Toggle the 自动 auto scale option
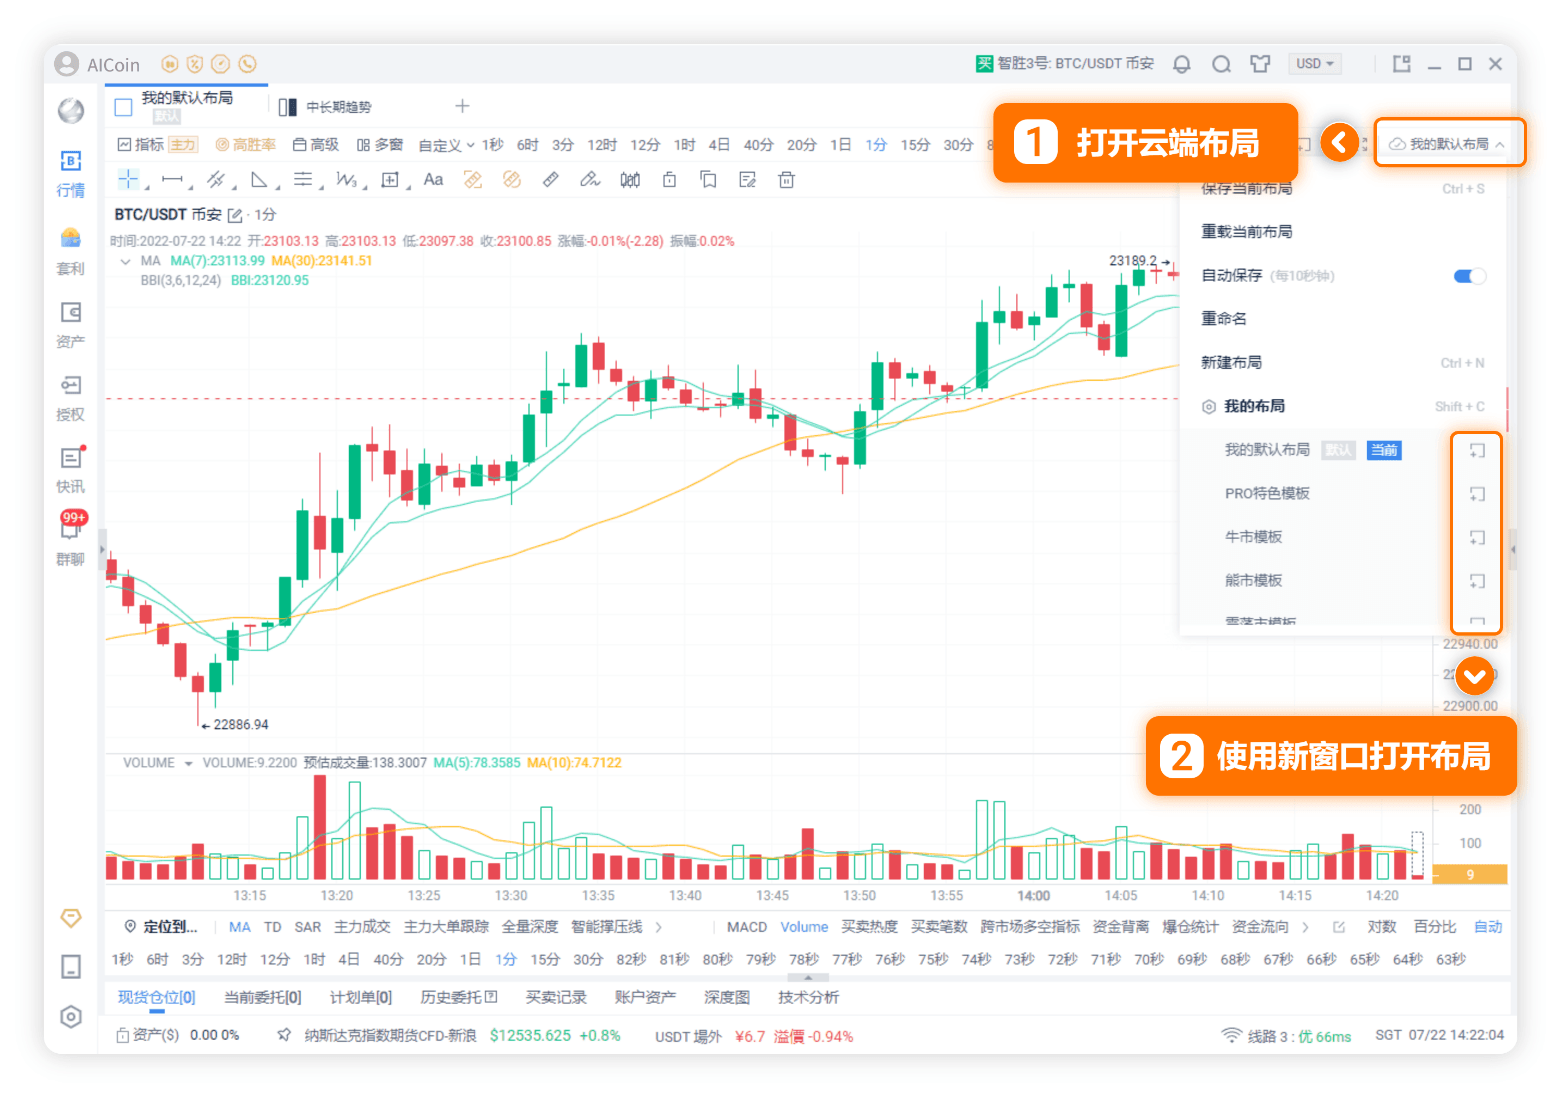 coord(1488,927)
